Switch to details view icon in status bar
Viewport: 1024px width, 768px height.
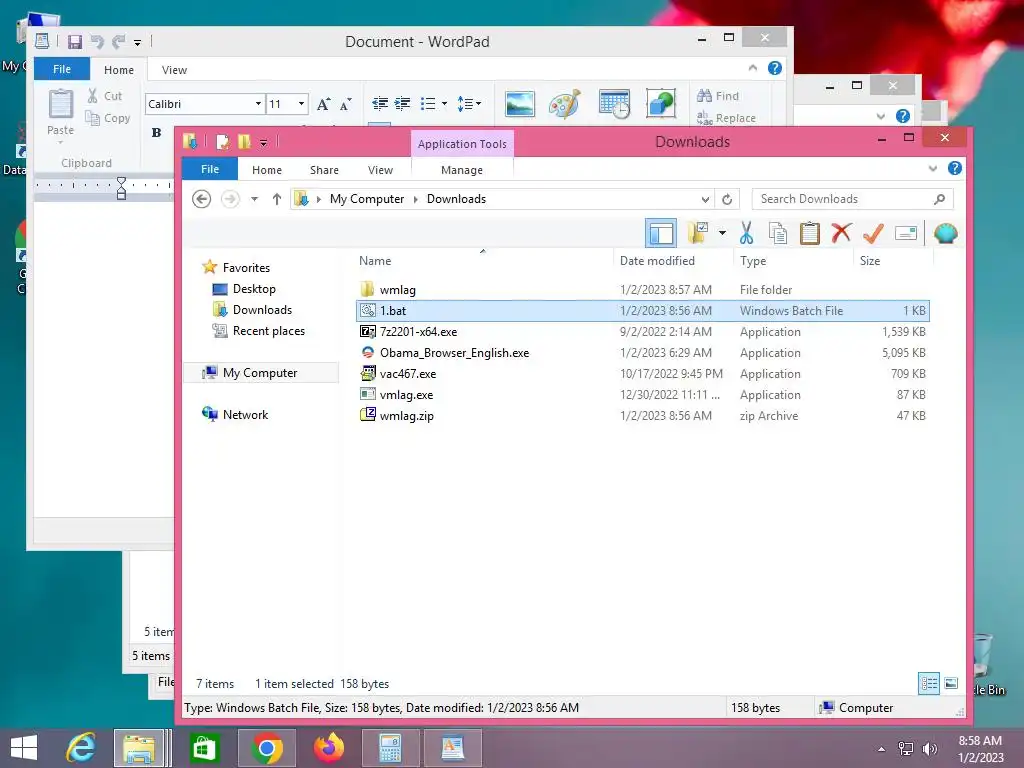[x=929, y=684]
